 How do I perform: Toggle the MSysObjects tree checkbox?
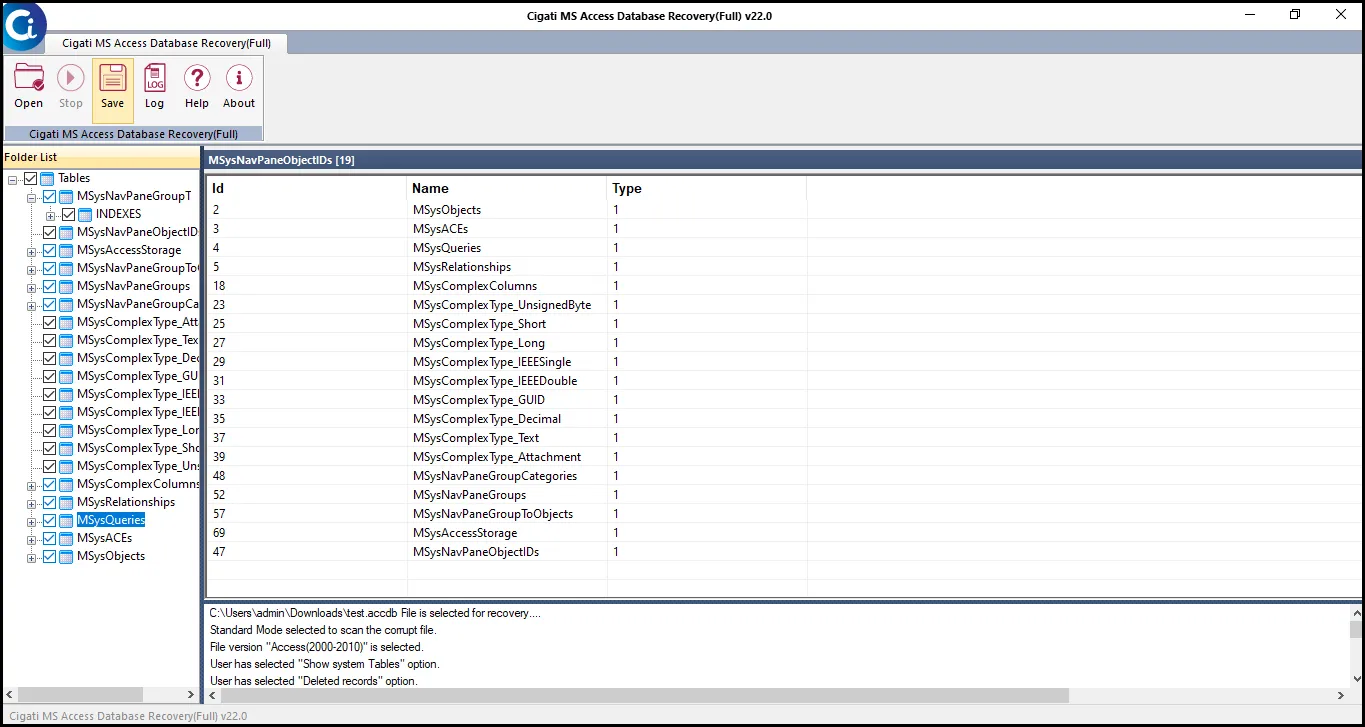coord(49,556)
